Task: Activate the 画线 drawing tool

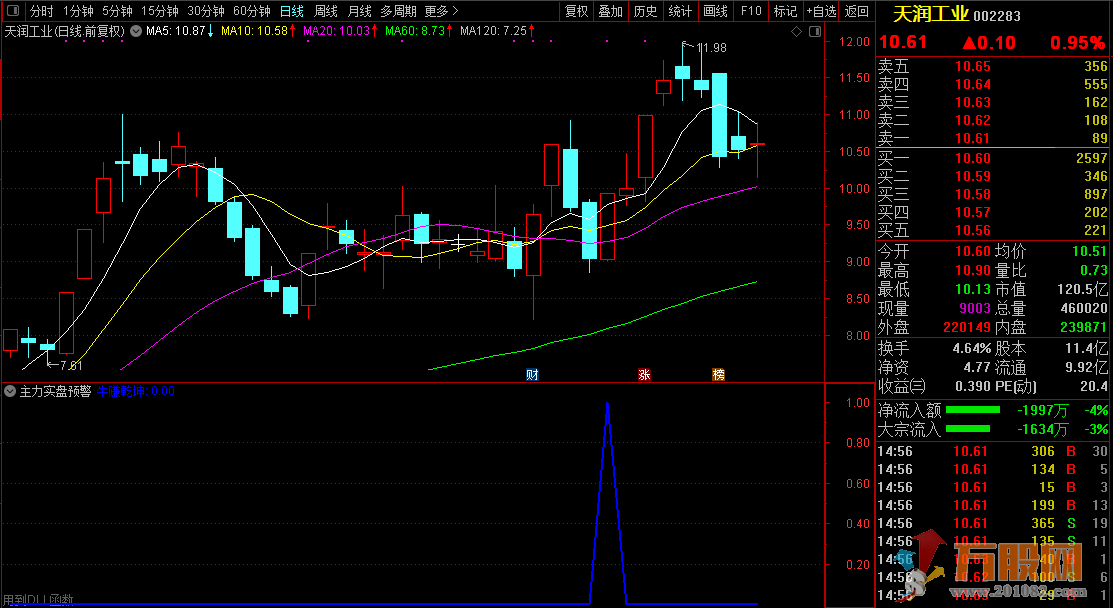Action: tap(715, 11)
